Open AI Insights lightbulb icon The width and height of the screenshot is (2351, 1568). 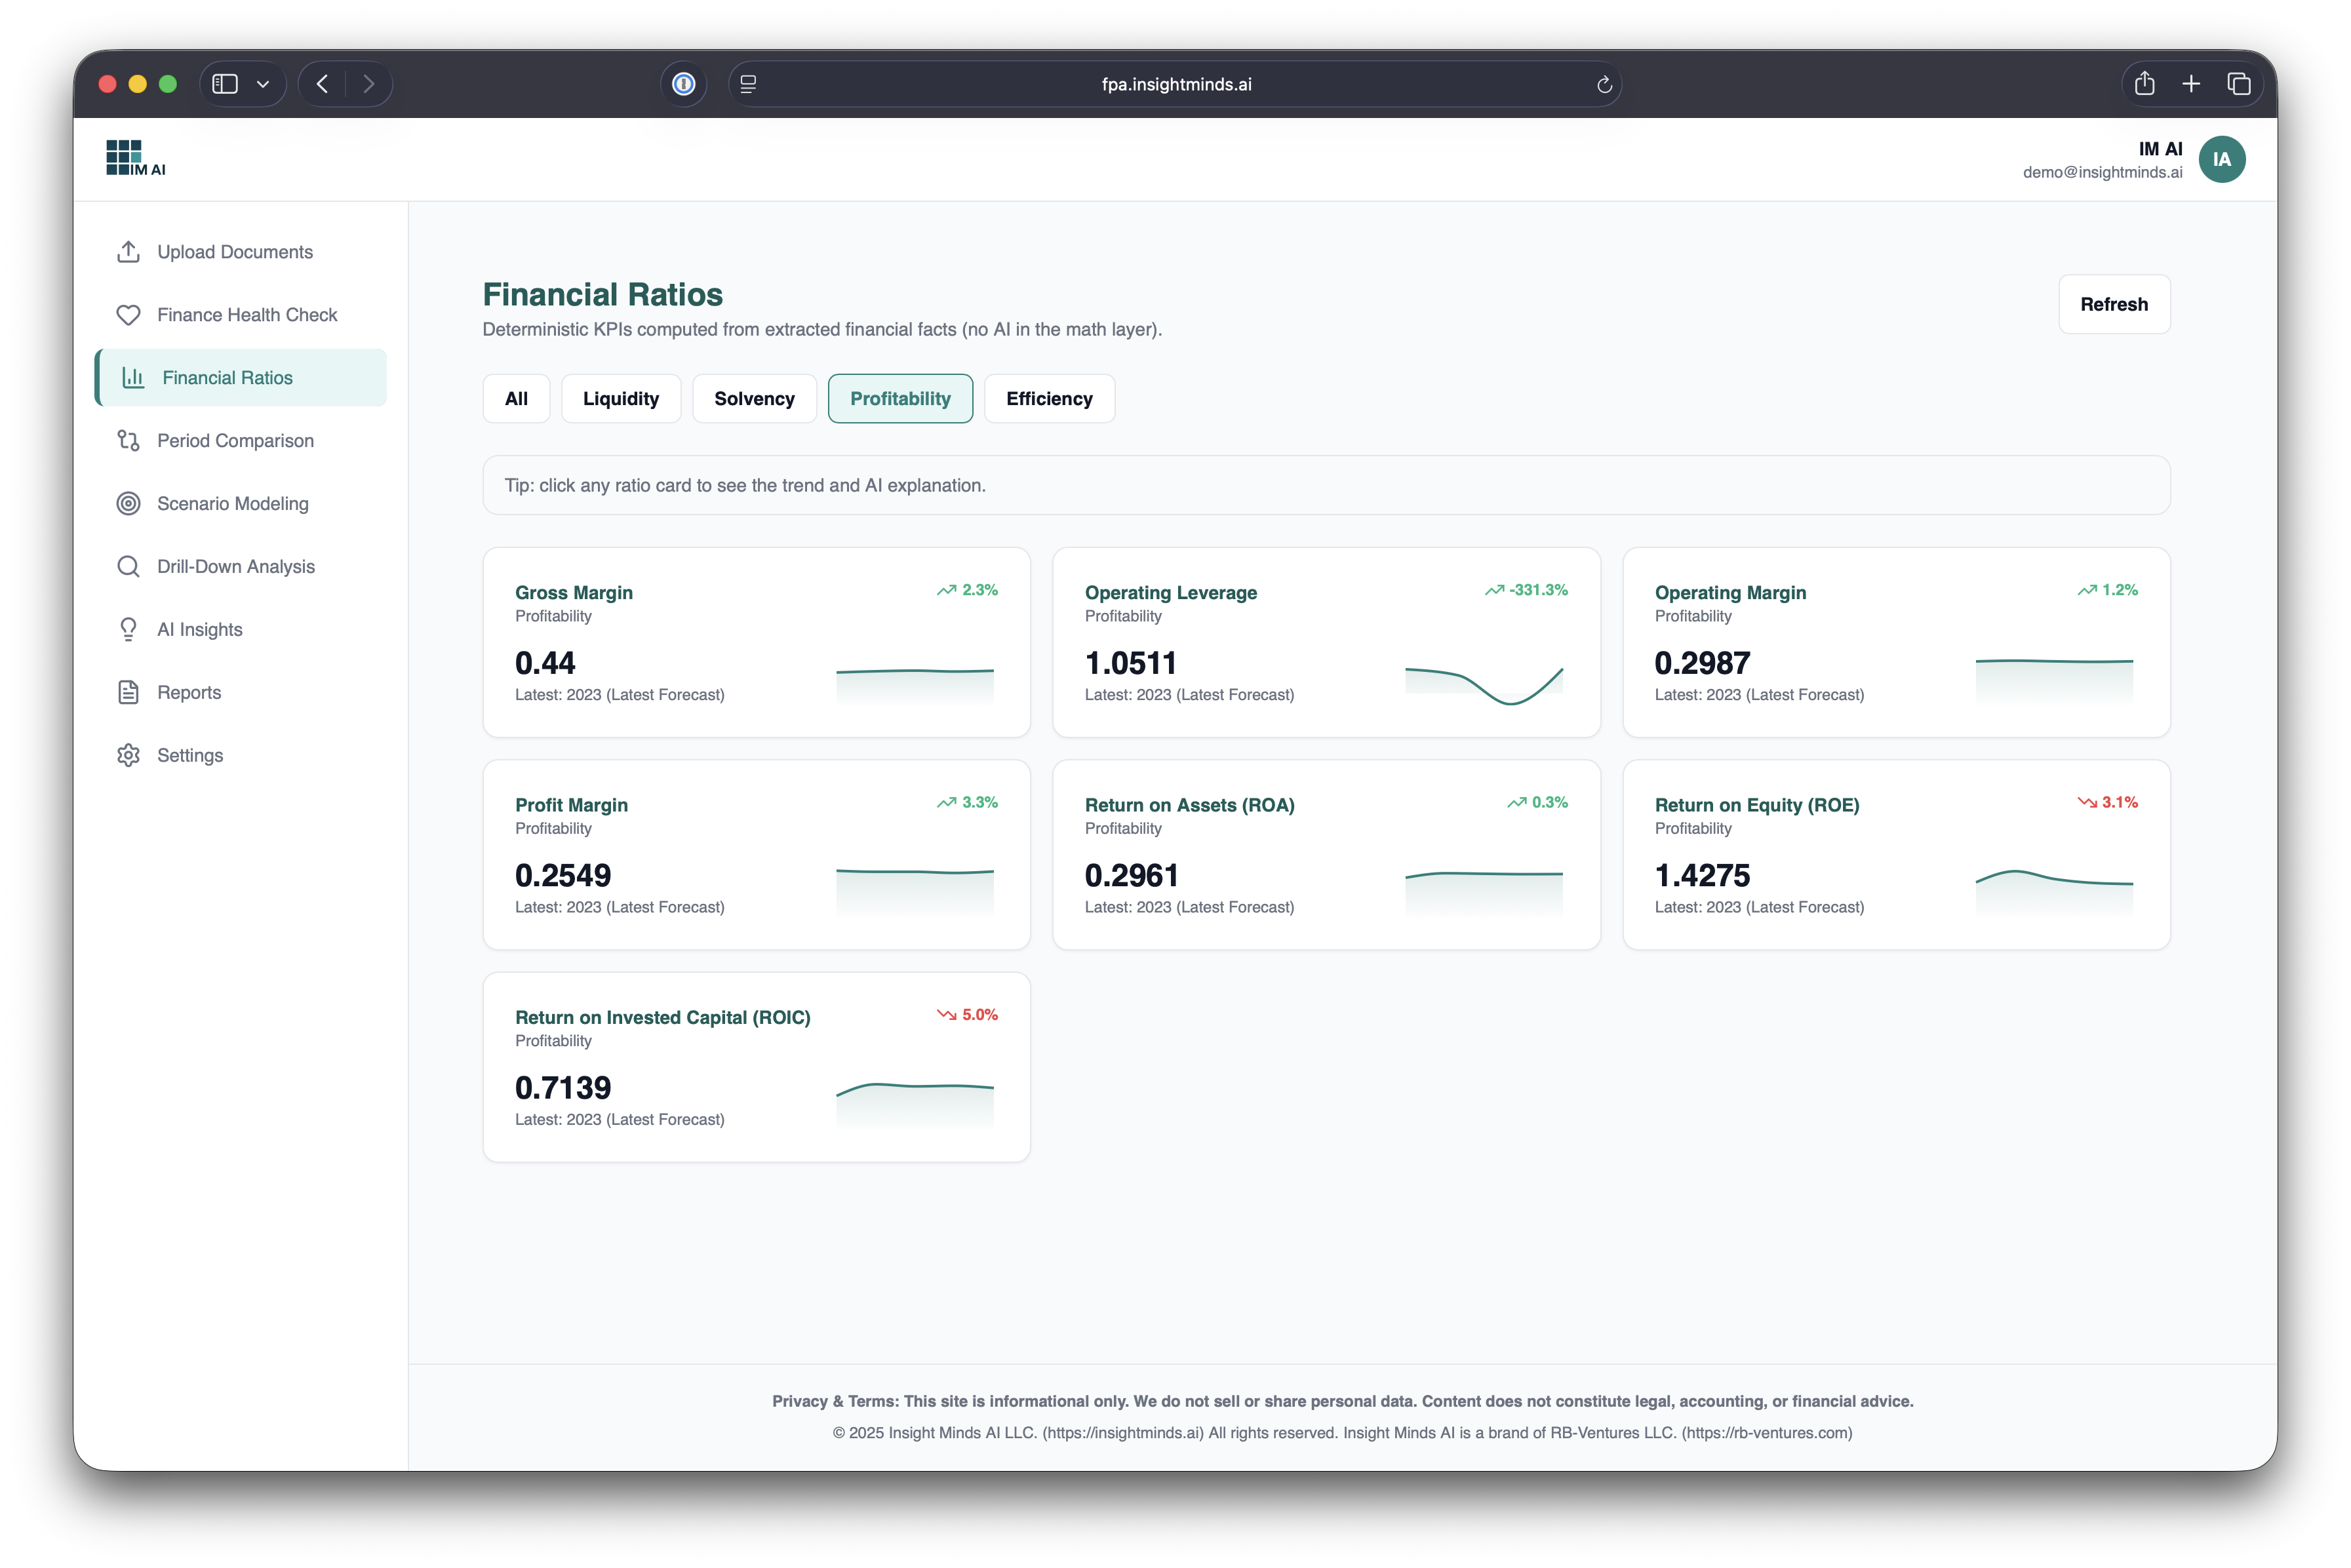click(128, 630)
